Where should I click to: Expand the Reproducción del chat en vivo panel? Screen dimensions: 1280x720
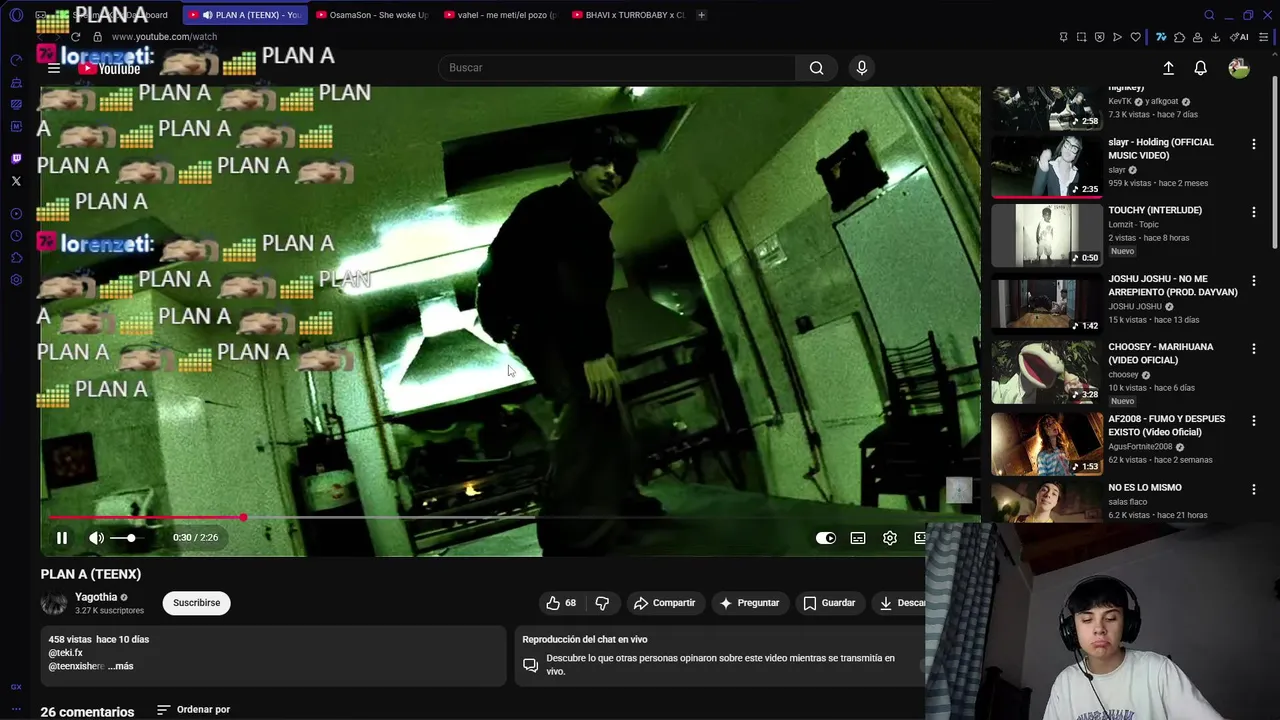tap(719, 656)
